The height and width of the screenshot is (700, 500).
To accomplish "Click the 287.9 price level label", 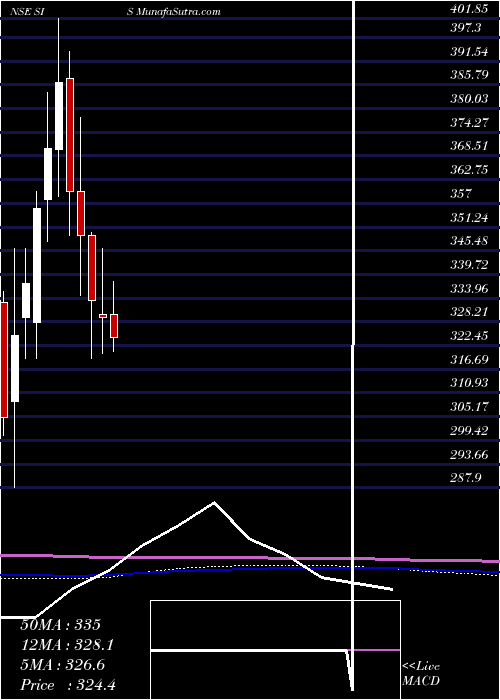I will coord(467,477).
